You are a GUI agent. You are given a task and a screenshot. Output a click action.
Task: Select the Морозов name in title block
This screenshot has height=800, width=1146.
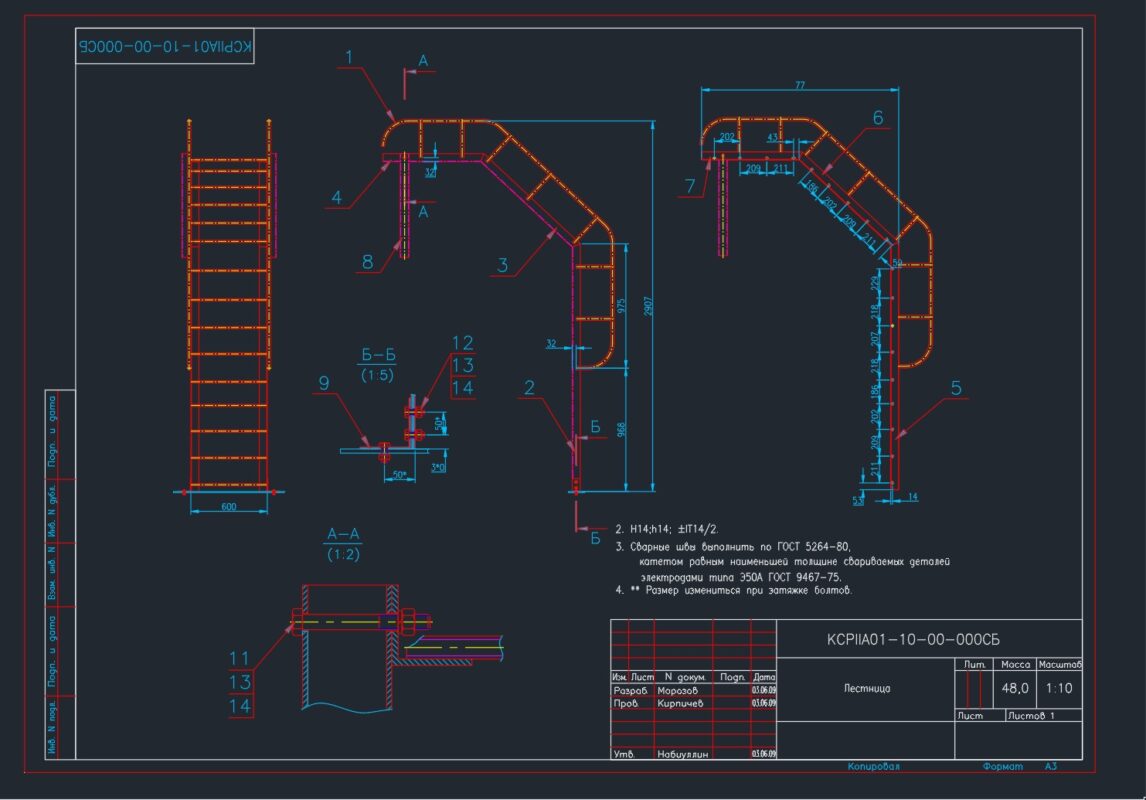686,690
